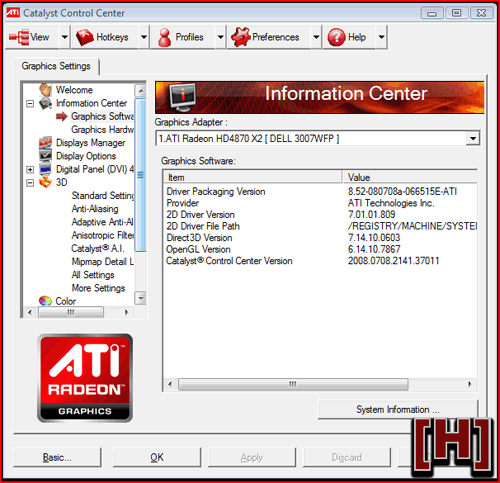The width and height of the screenshot is (500, 483).
Task: Open the Preferences dropdown arrow
Action: pyautogui.click(x=316, y=37)
